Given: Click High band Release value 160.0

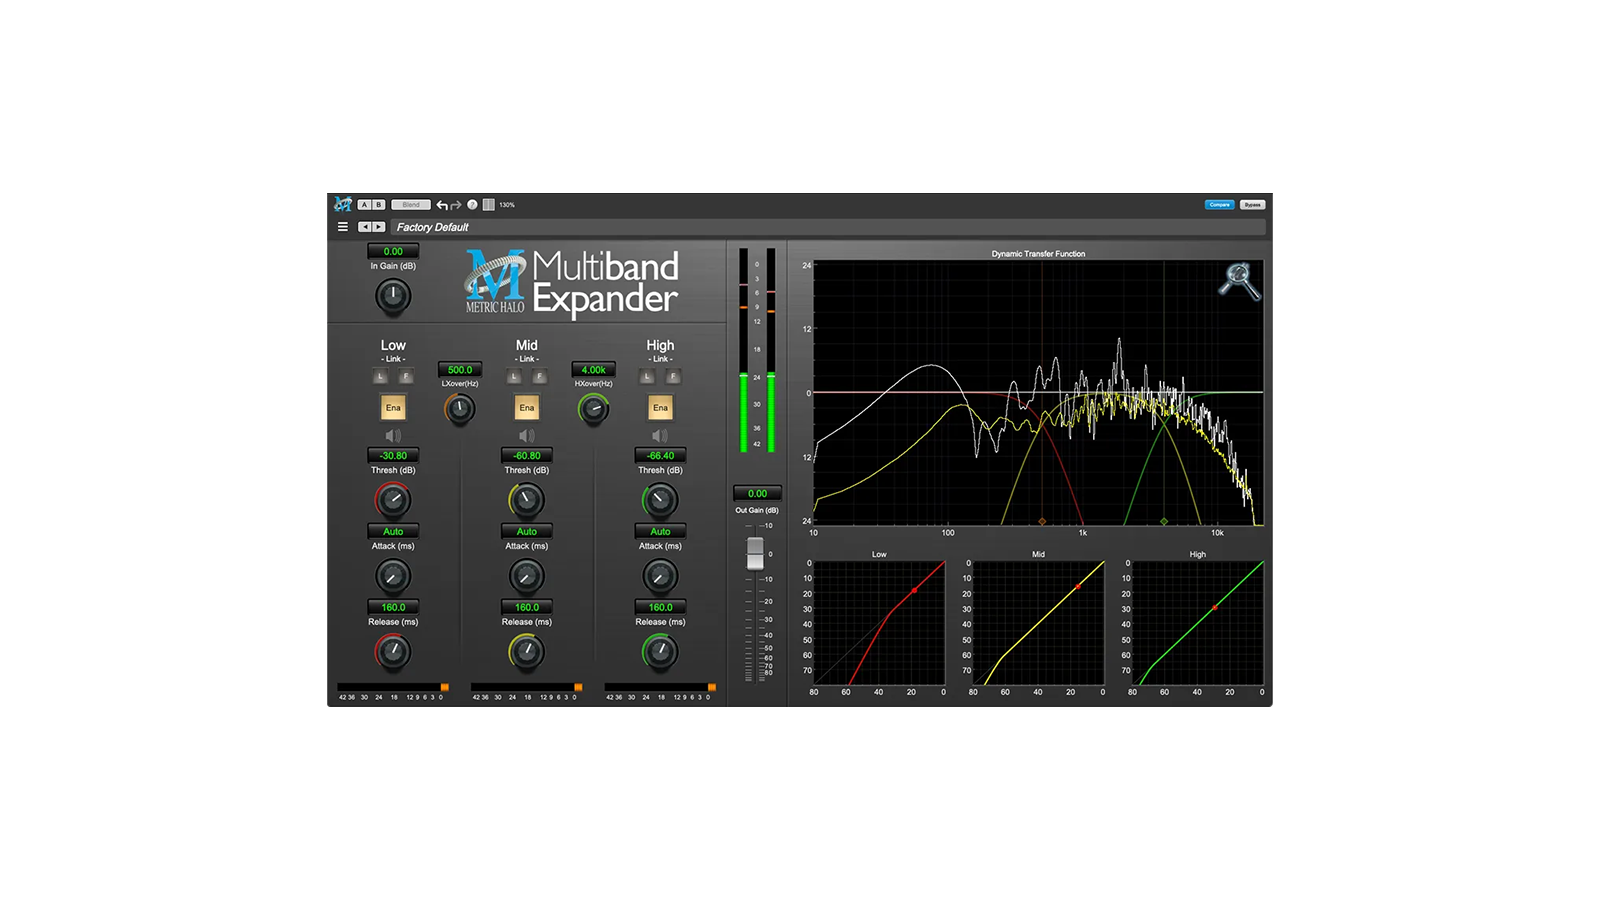Looking at the screenshot, I should [x=660, y=607].
